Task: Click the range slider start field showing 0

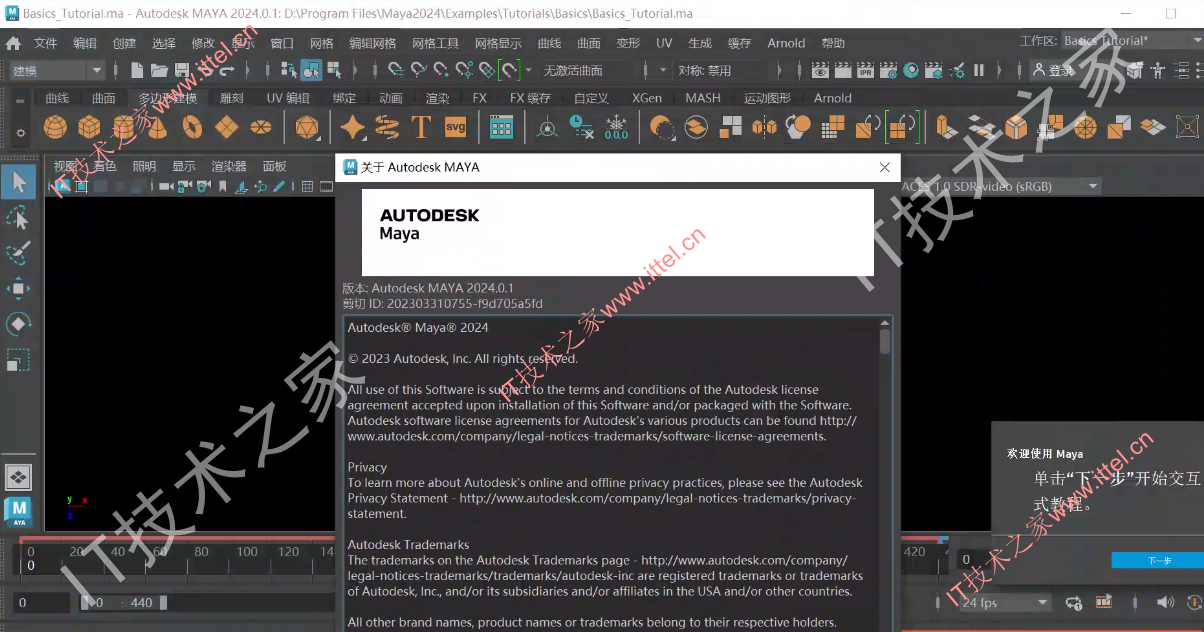Action: [x=42, y=603]
